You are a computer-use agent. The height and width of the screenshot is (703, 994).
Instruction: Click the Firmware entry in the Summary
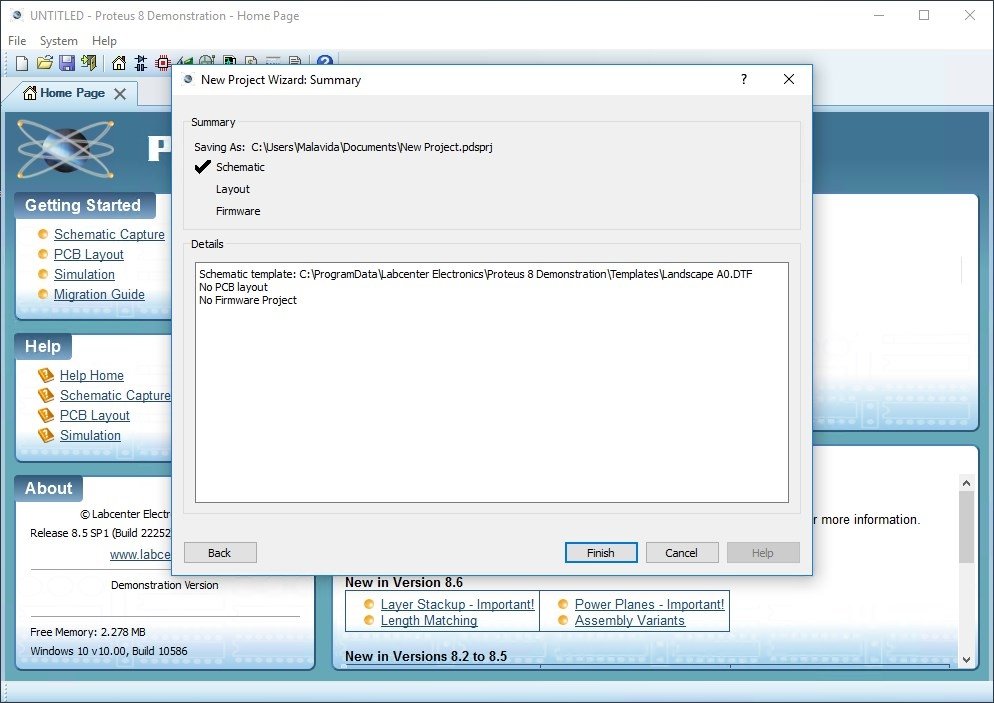[x=238, y=211]
